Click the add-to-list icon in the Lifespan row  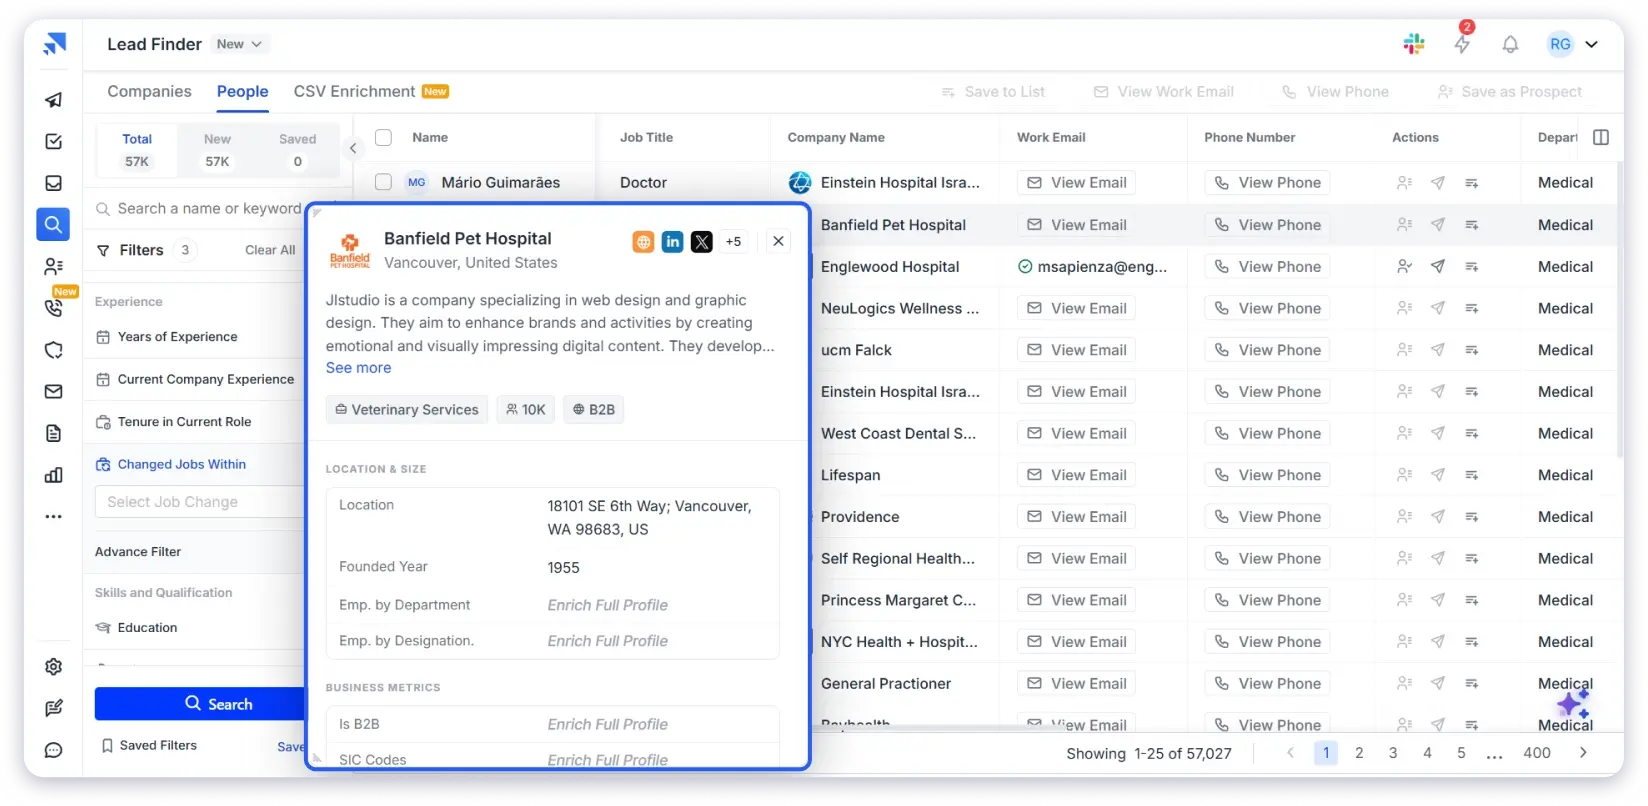(1471, 475)
